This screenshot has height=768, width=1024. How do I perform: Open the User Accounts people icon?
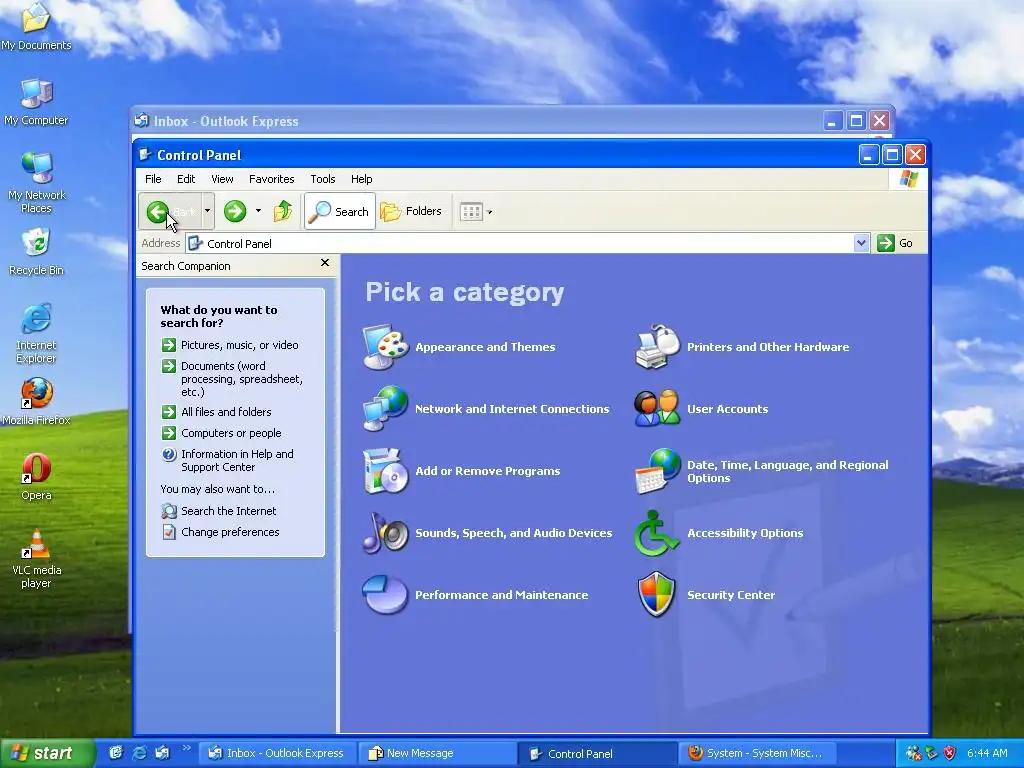click(658, 408)
